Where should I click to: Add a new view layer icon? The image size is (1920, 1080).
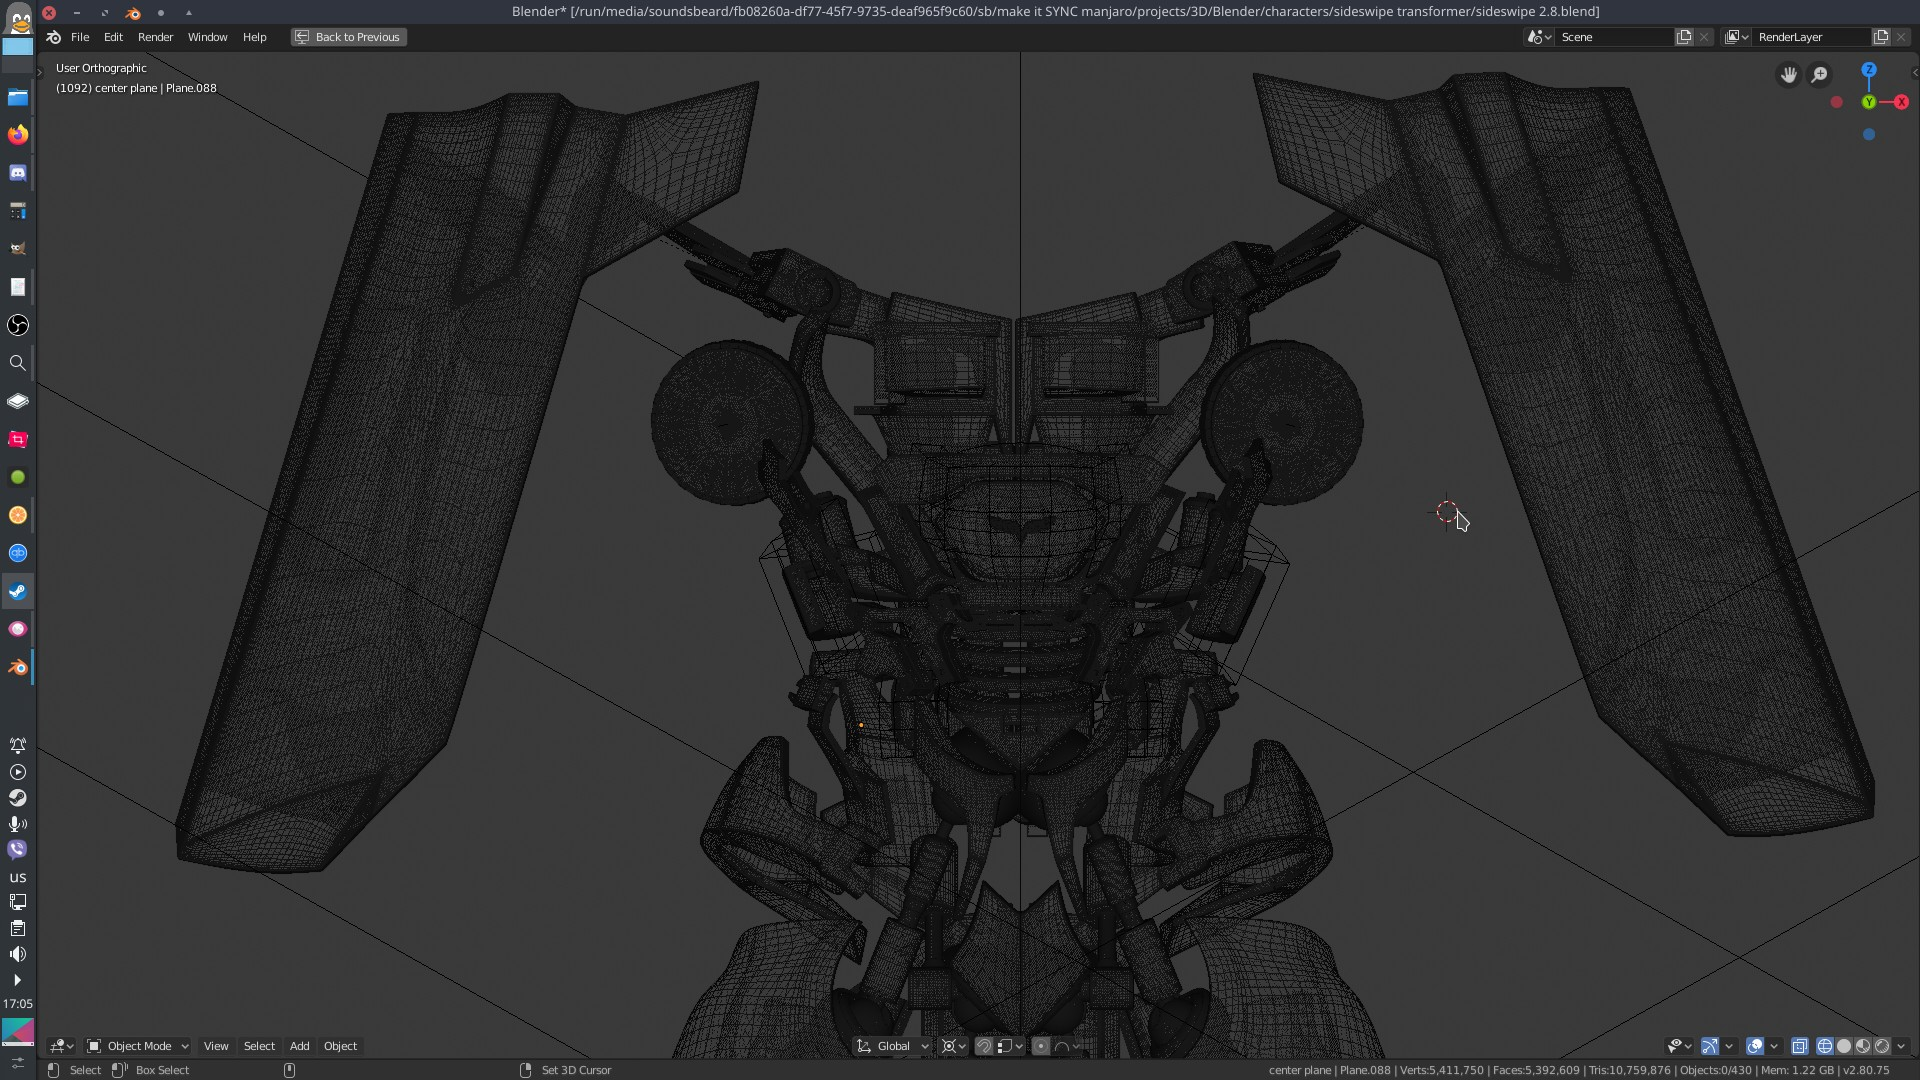pos(1881,37)
